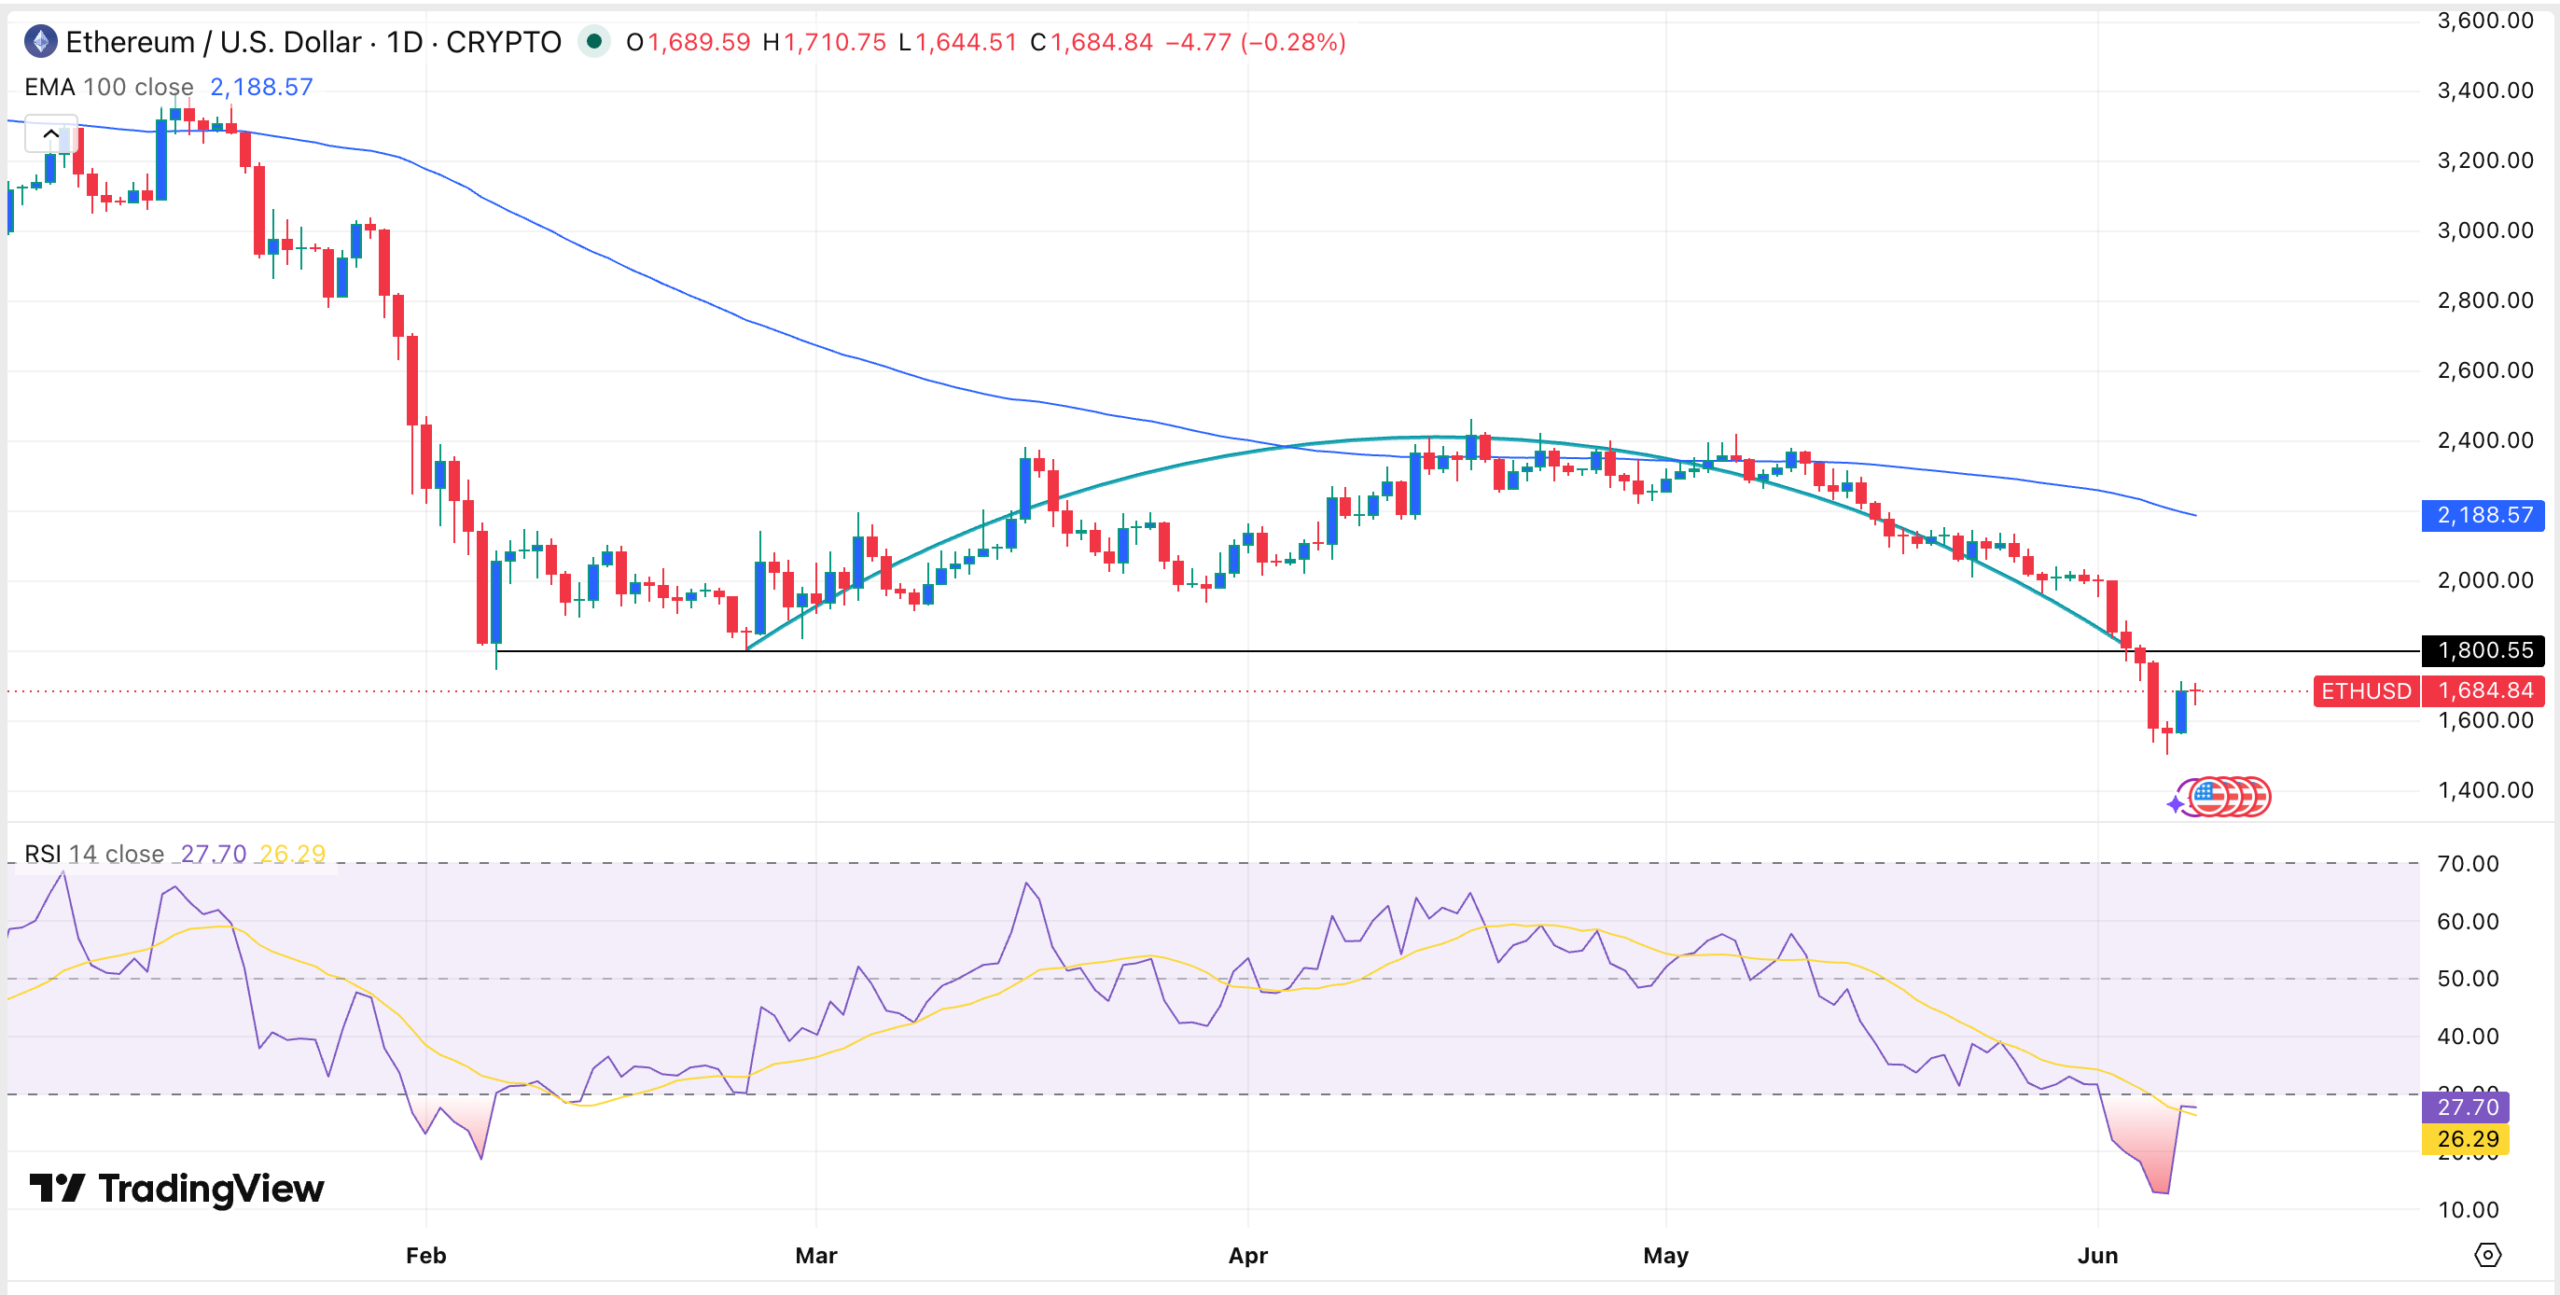Collapse the indicator legend chevron
Image resolution: width=2560 pixels, height=1295 pixels.
coord(51,134)
